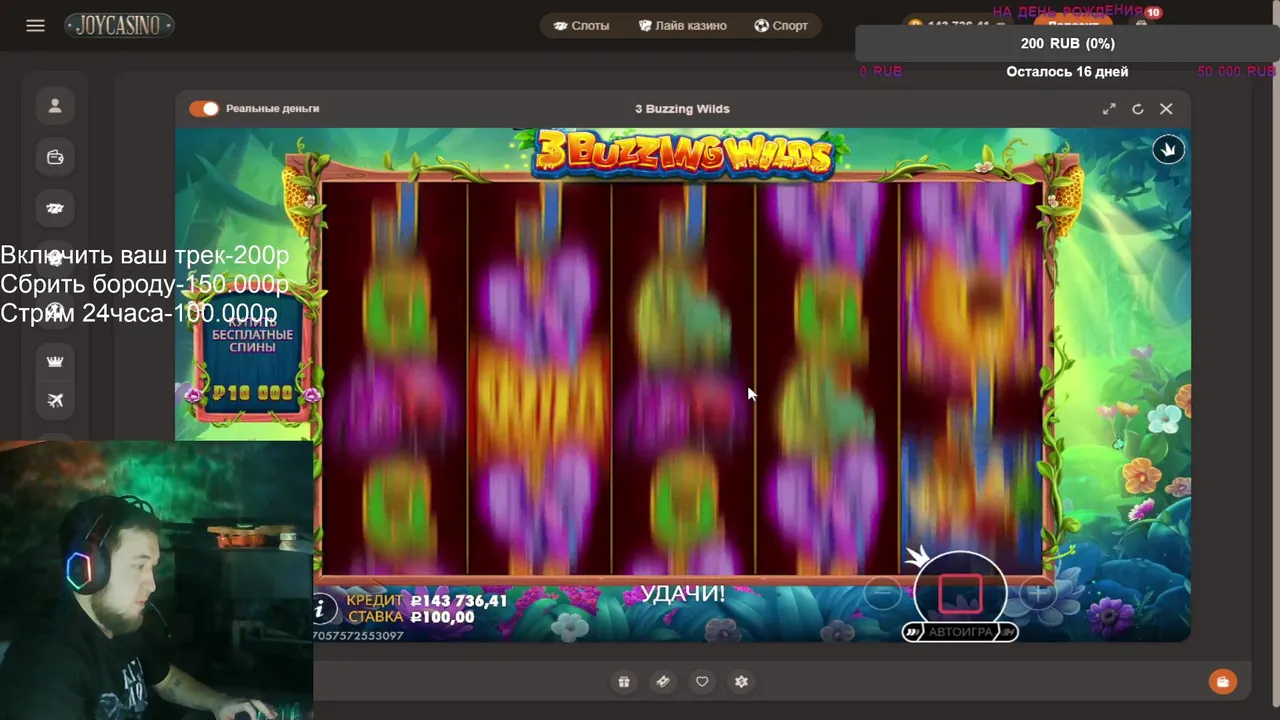Open the game info i icon

point(322,608)
